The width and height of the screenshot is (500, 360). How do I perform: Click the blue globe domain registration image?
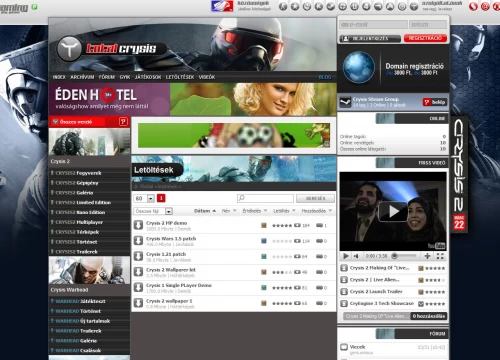pos(359,67)
